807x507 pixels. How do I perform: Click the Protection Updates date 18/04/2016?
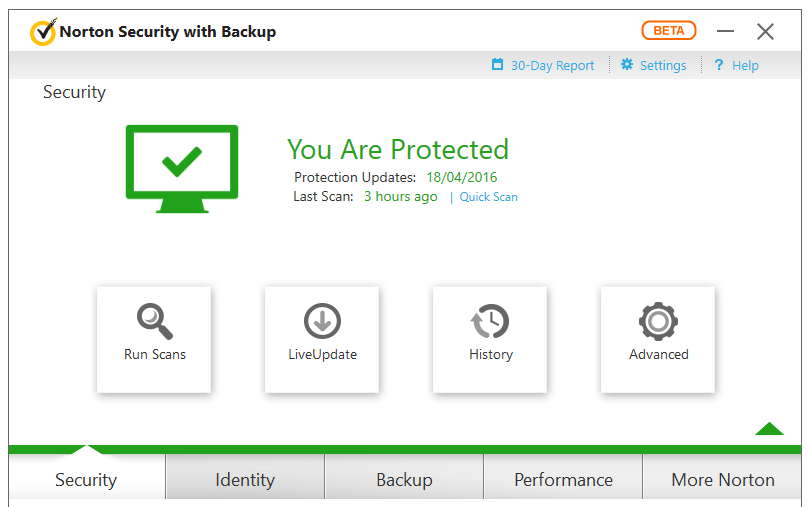click(x=462, y=178)
